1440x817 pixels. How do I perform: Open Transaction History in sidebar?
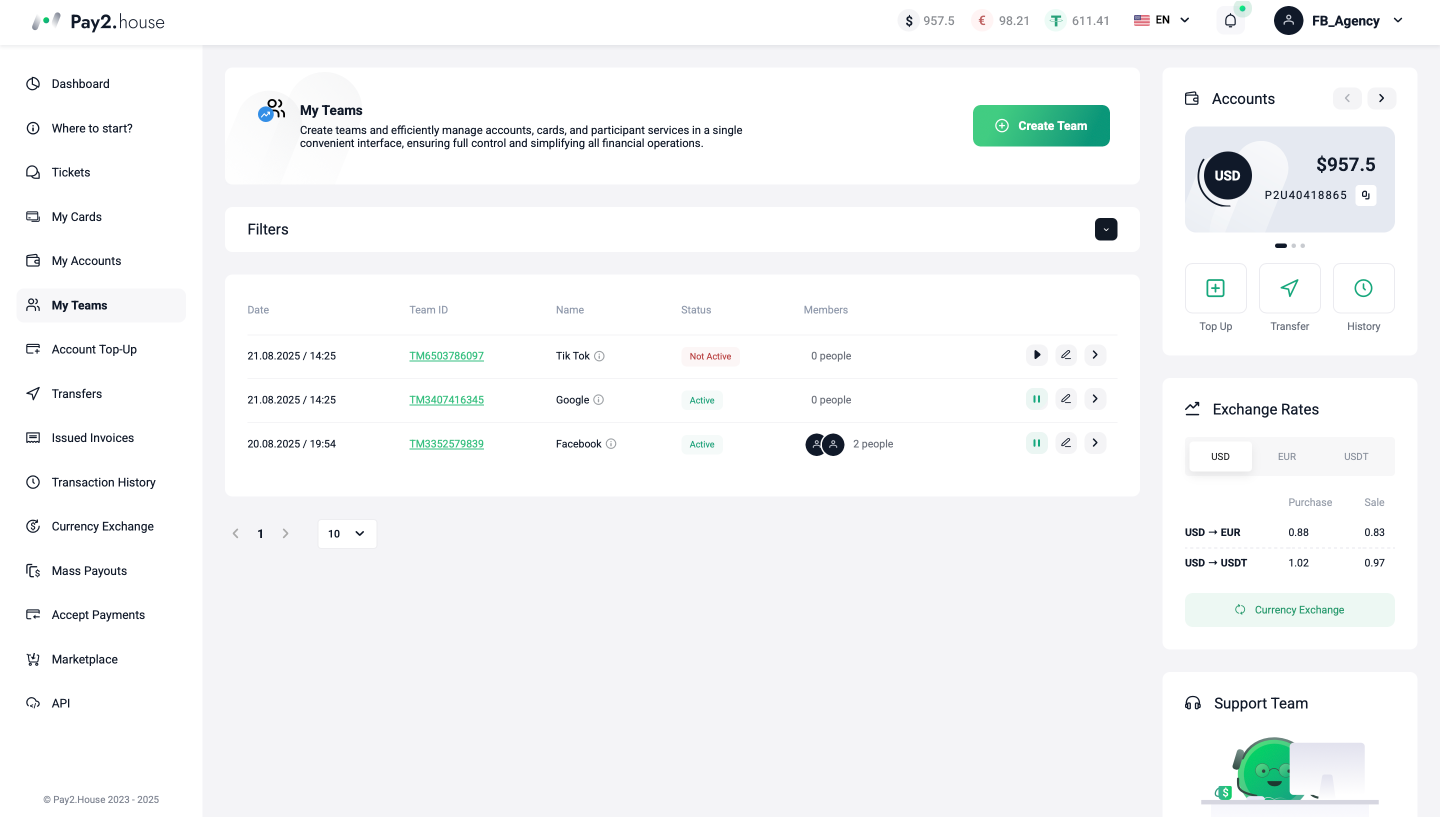(101, 482)
